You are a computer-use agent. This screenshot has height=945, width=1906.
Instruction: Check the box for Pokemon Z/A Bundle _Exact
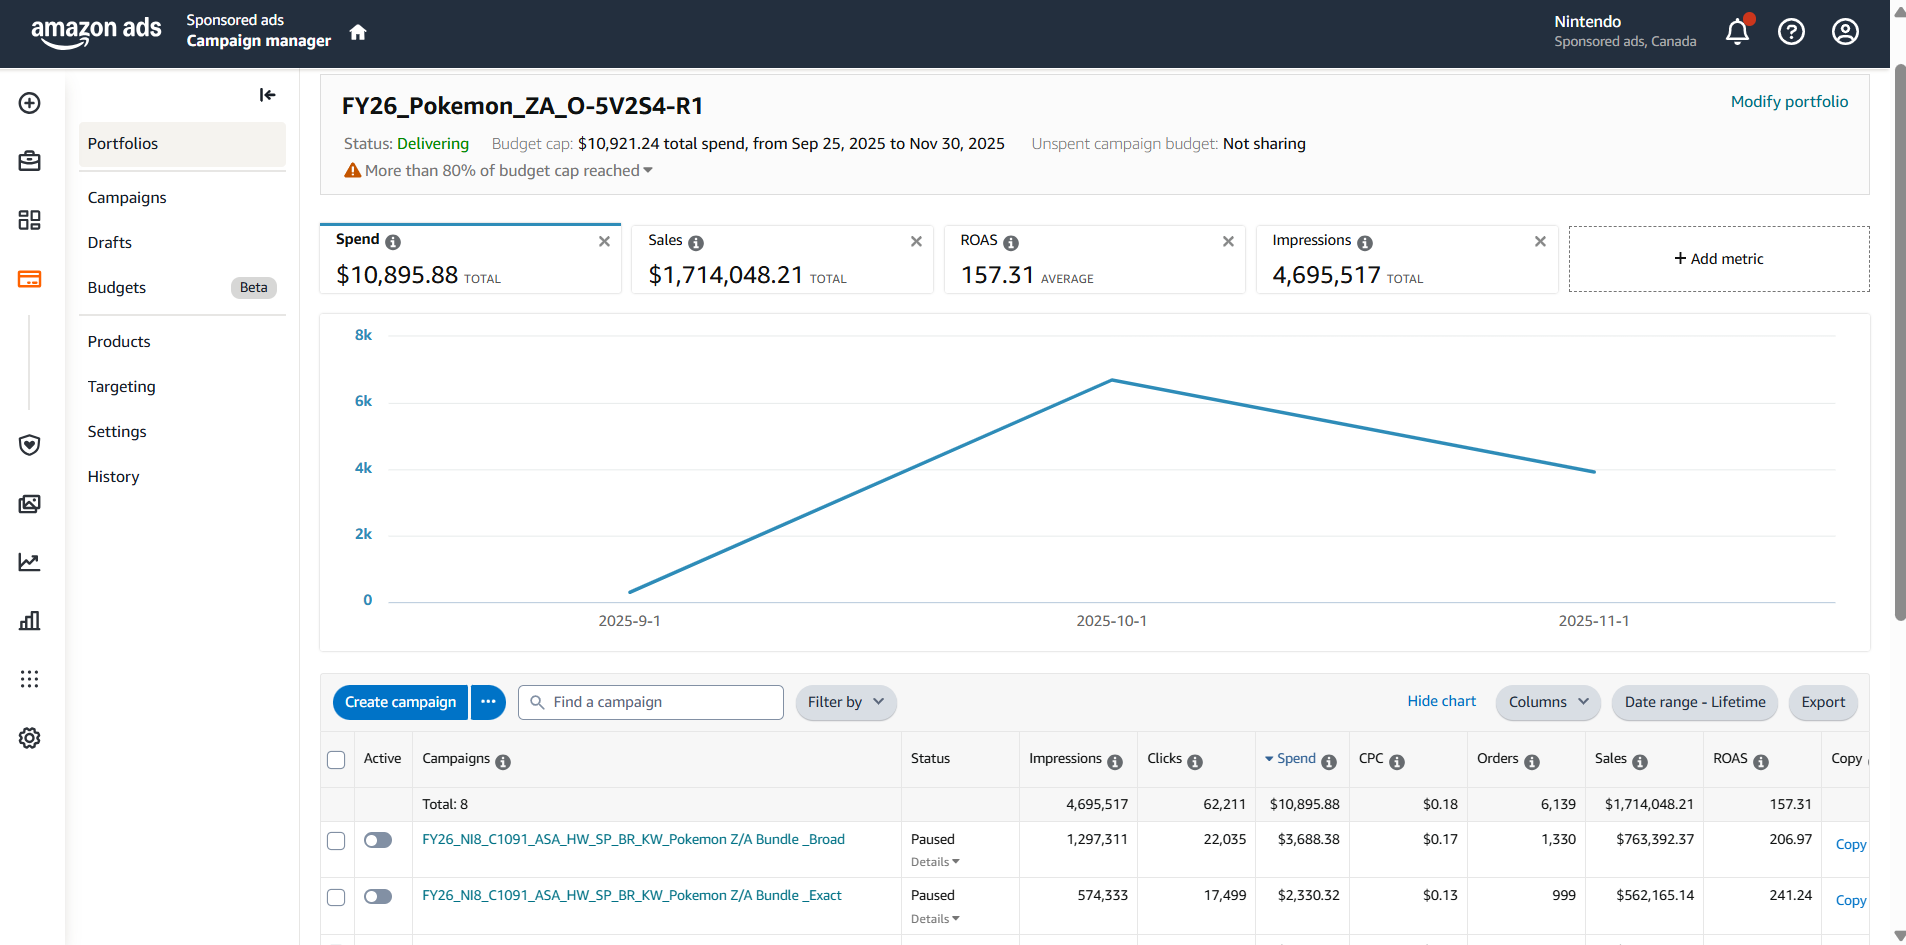coord(336,897)
